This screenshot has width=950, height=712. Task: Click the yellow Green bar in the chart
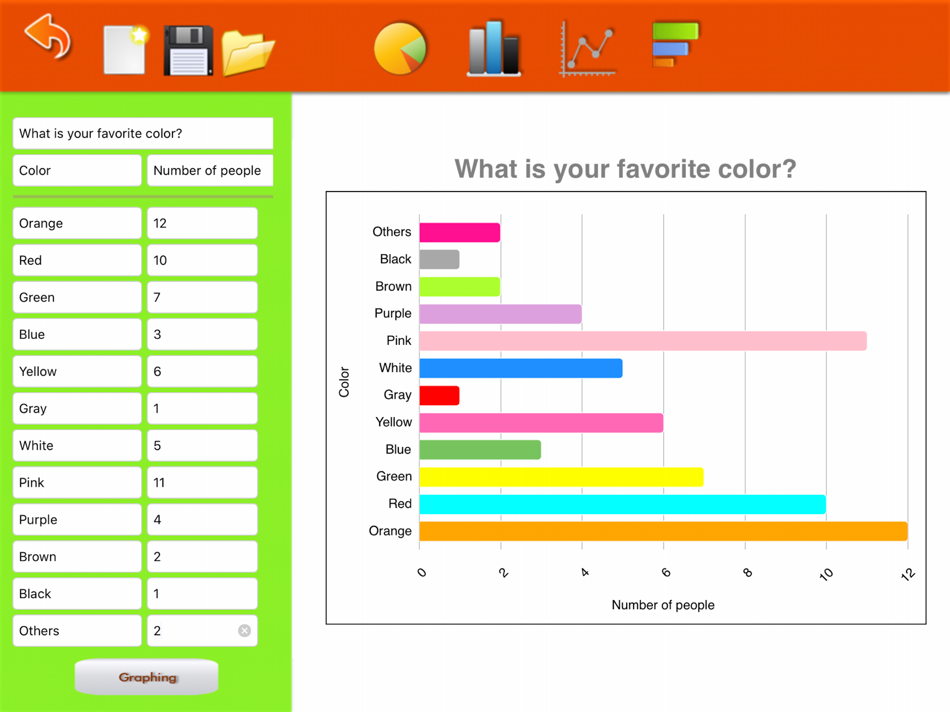[562, 477]
